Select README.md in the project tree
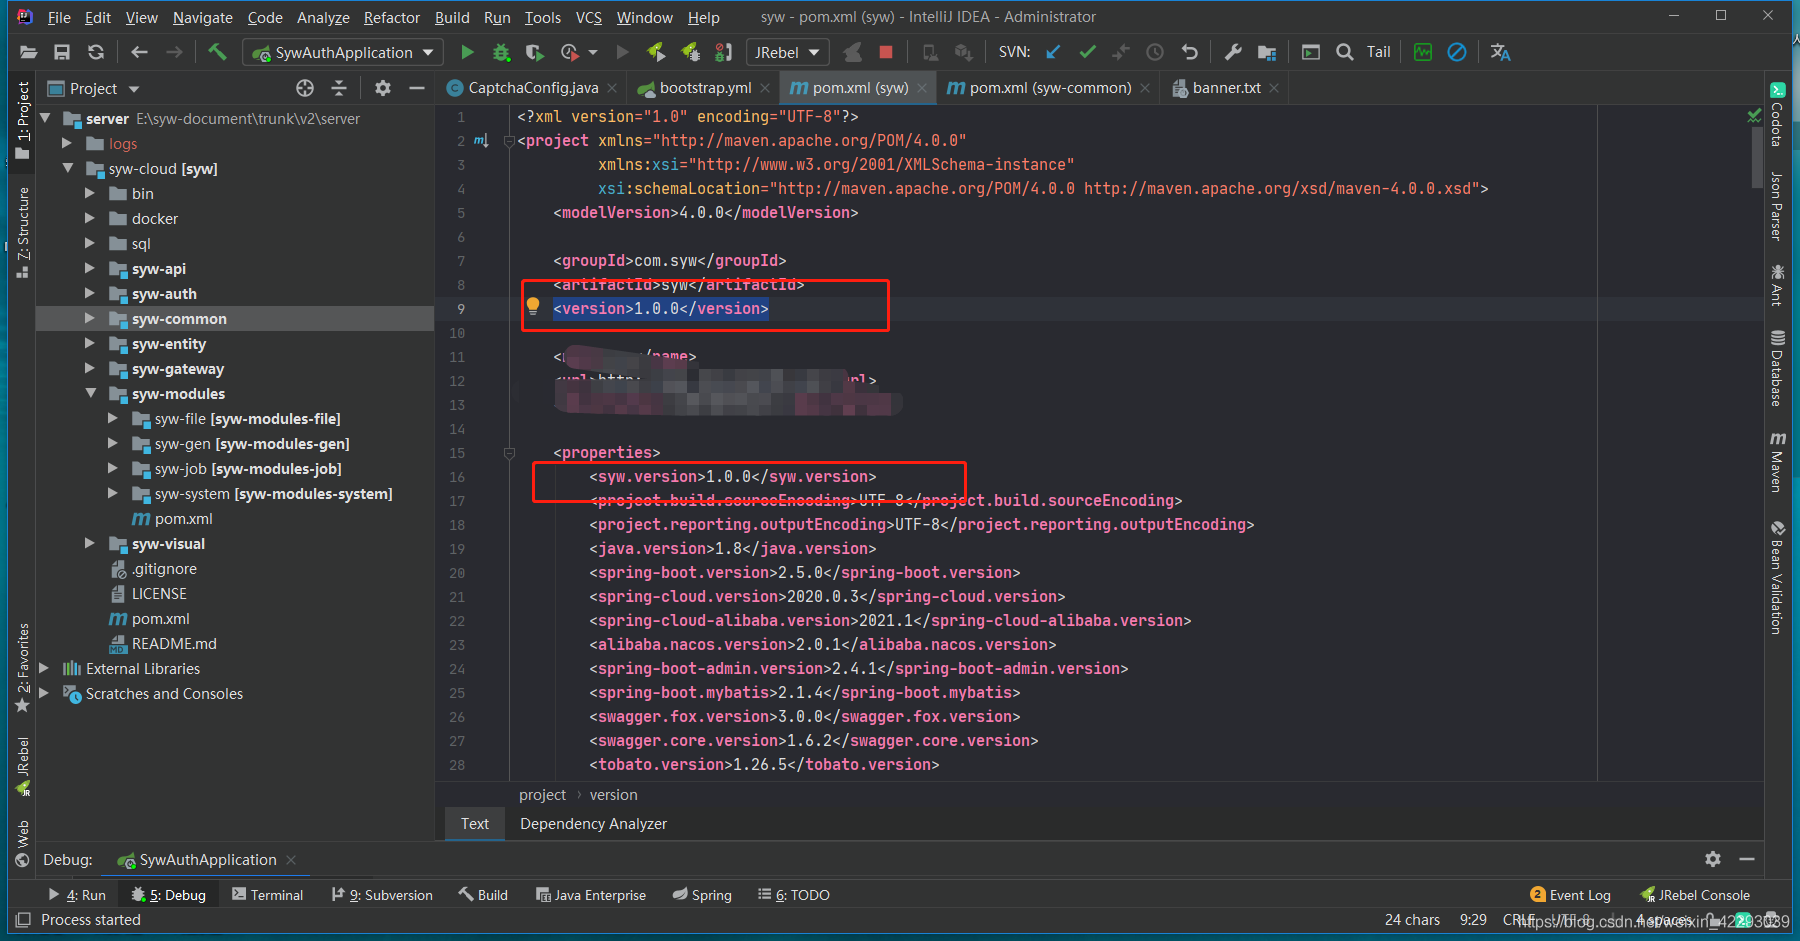 174,643
